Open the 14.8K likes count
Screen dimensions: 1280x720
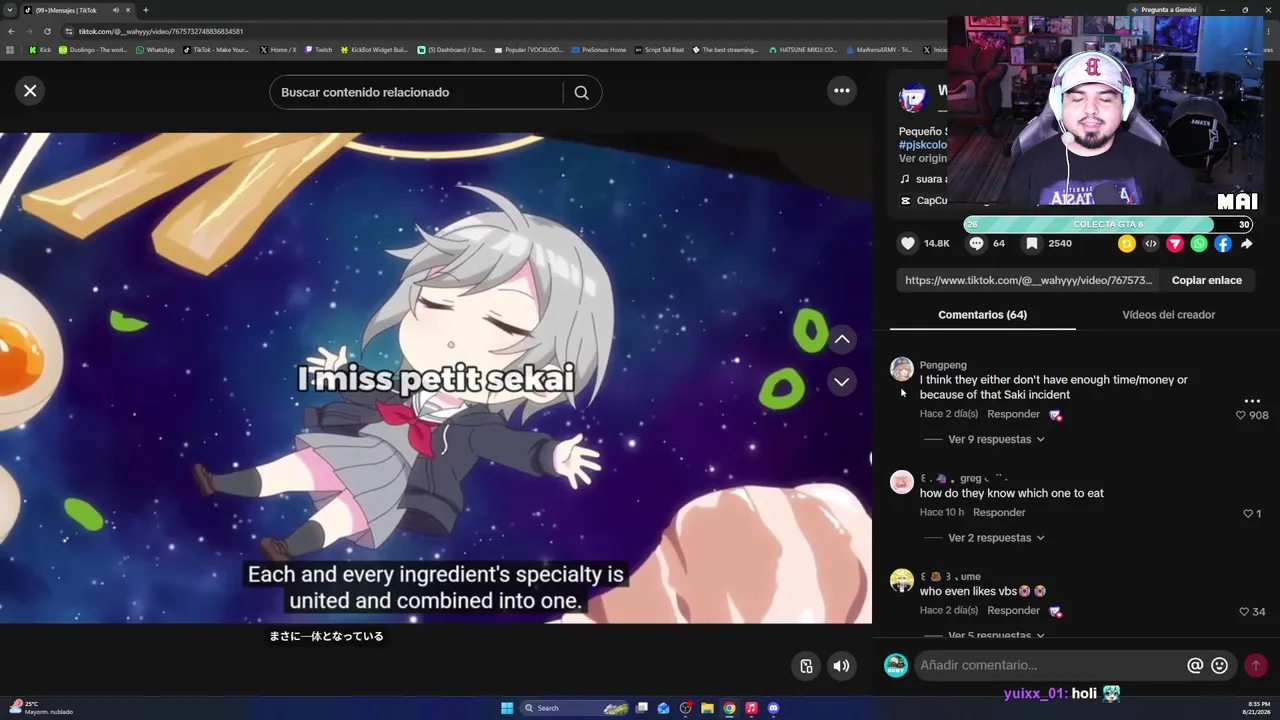point(937,243)
